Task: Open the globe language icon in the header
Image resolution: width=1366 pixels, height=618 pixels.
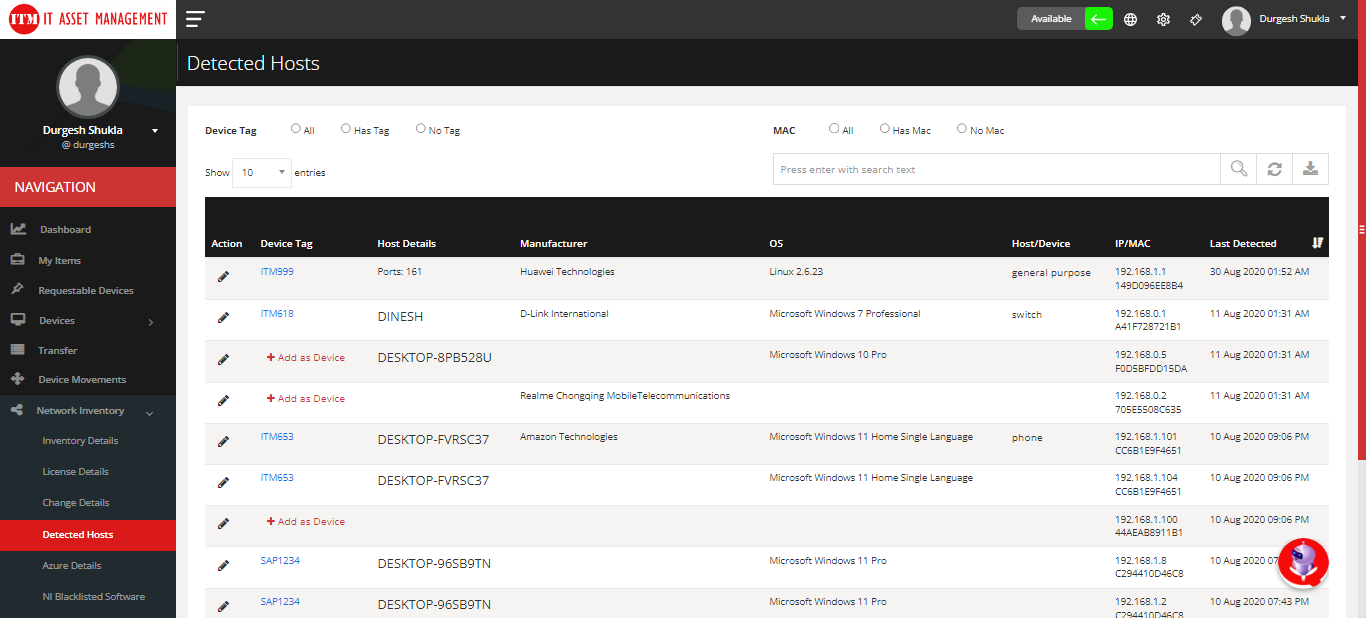Action: (1130, 19)
